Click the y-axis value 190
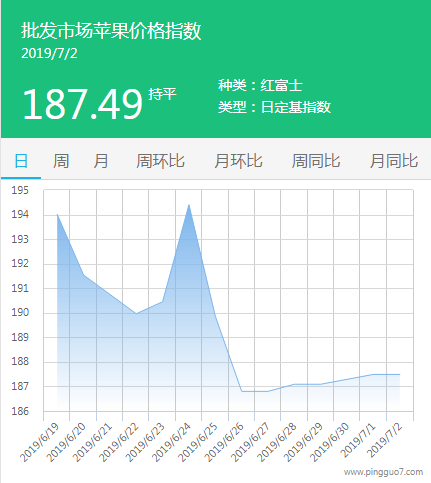Screen dimensions: 431x483 pos(20,313)
